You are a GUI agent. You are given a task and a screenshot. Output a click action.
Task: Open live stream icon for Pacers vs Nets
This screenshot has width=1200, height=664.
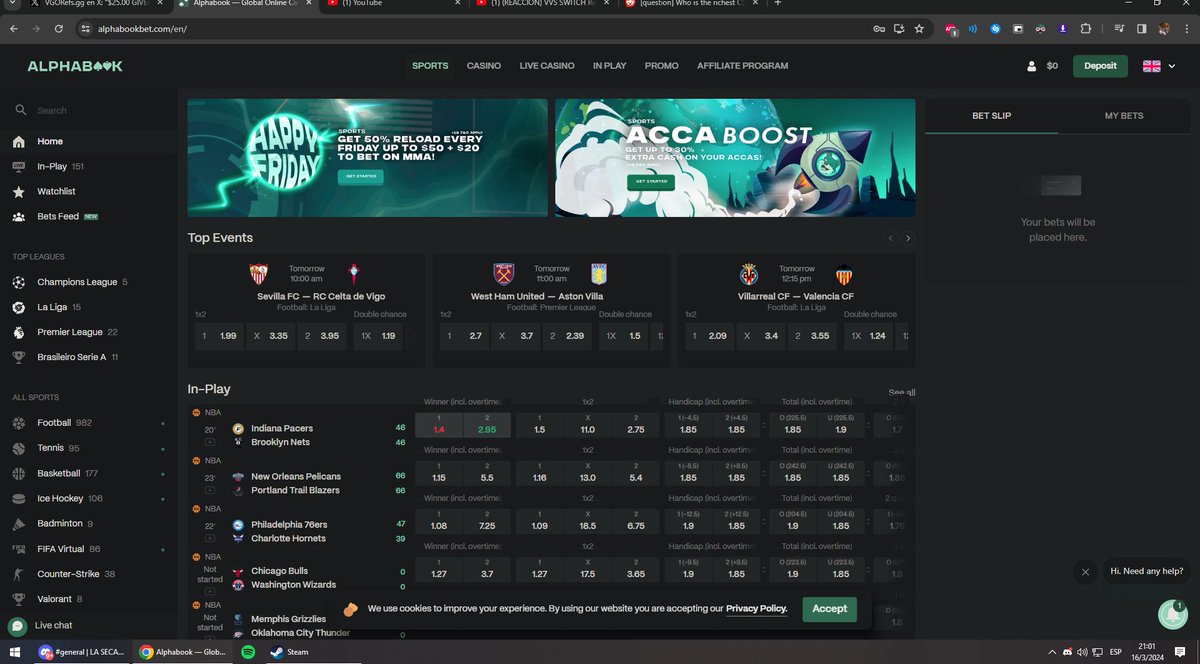click(210, 441)
